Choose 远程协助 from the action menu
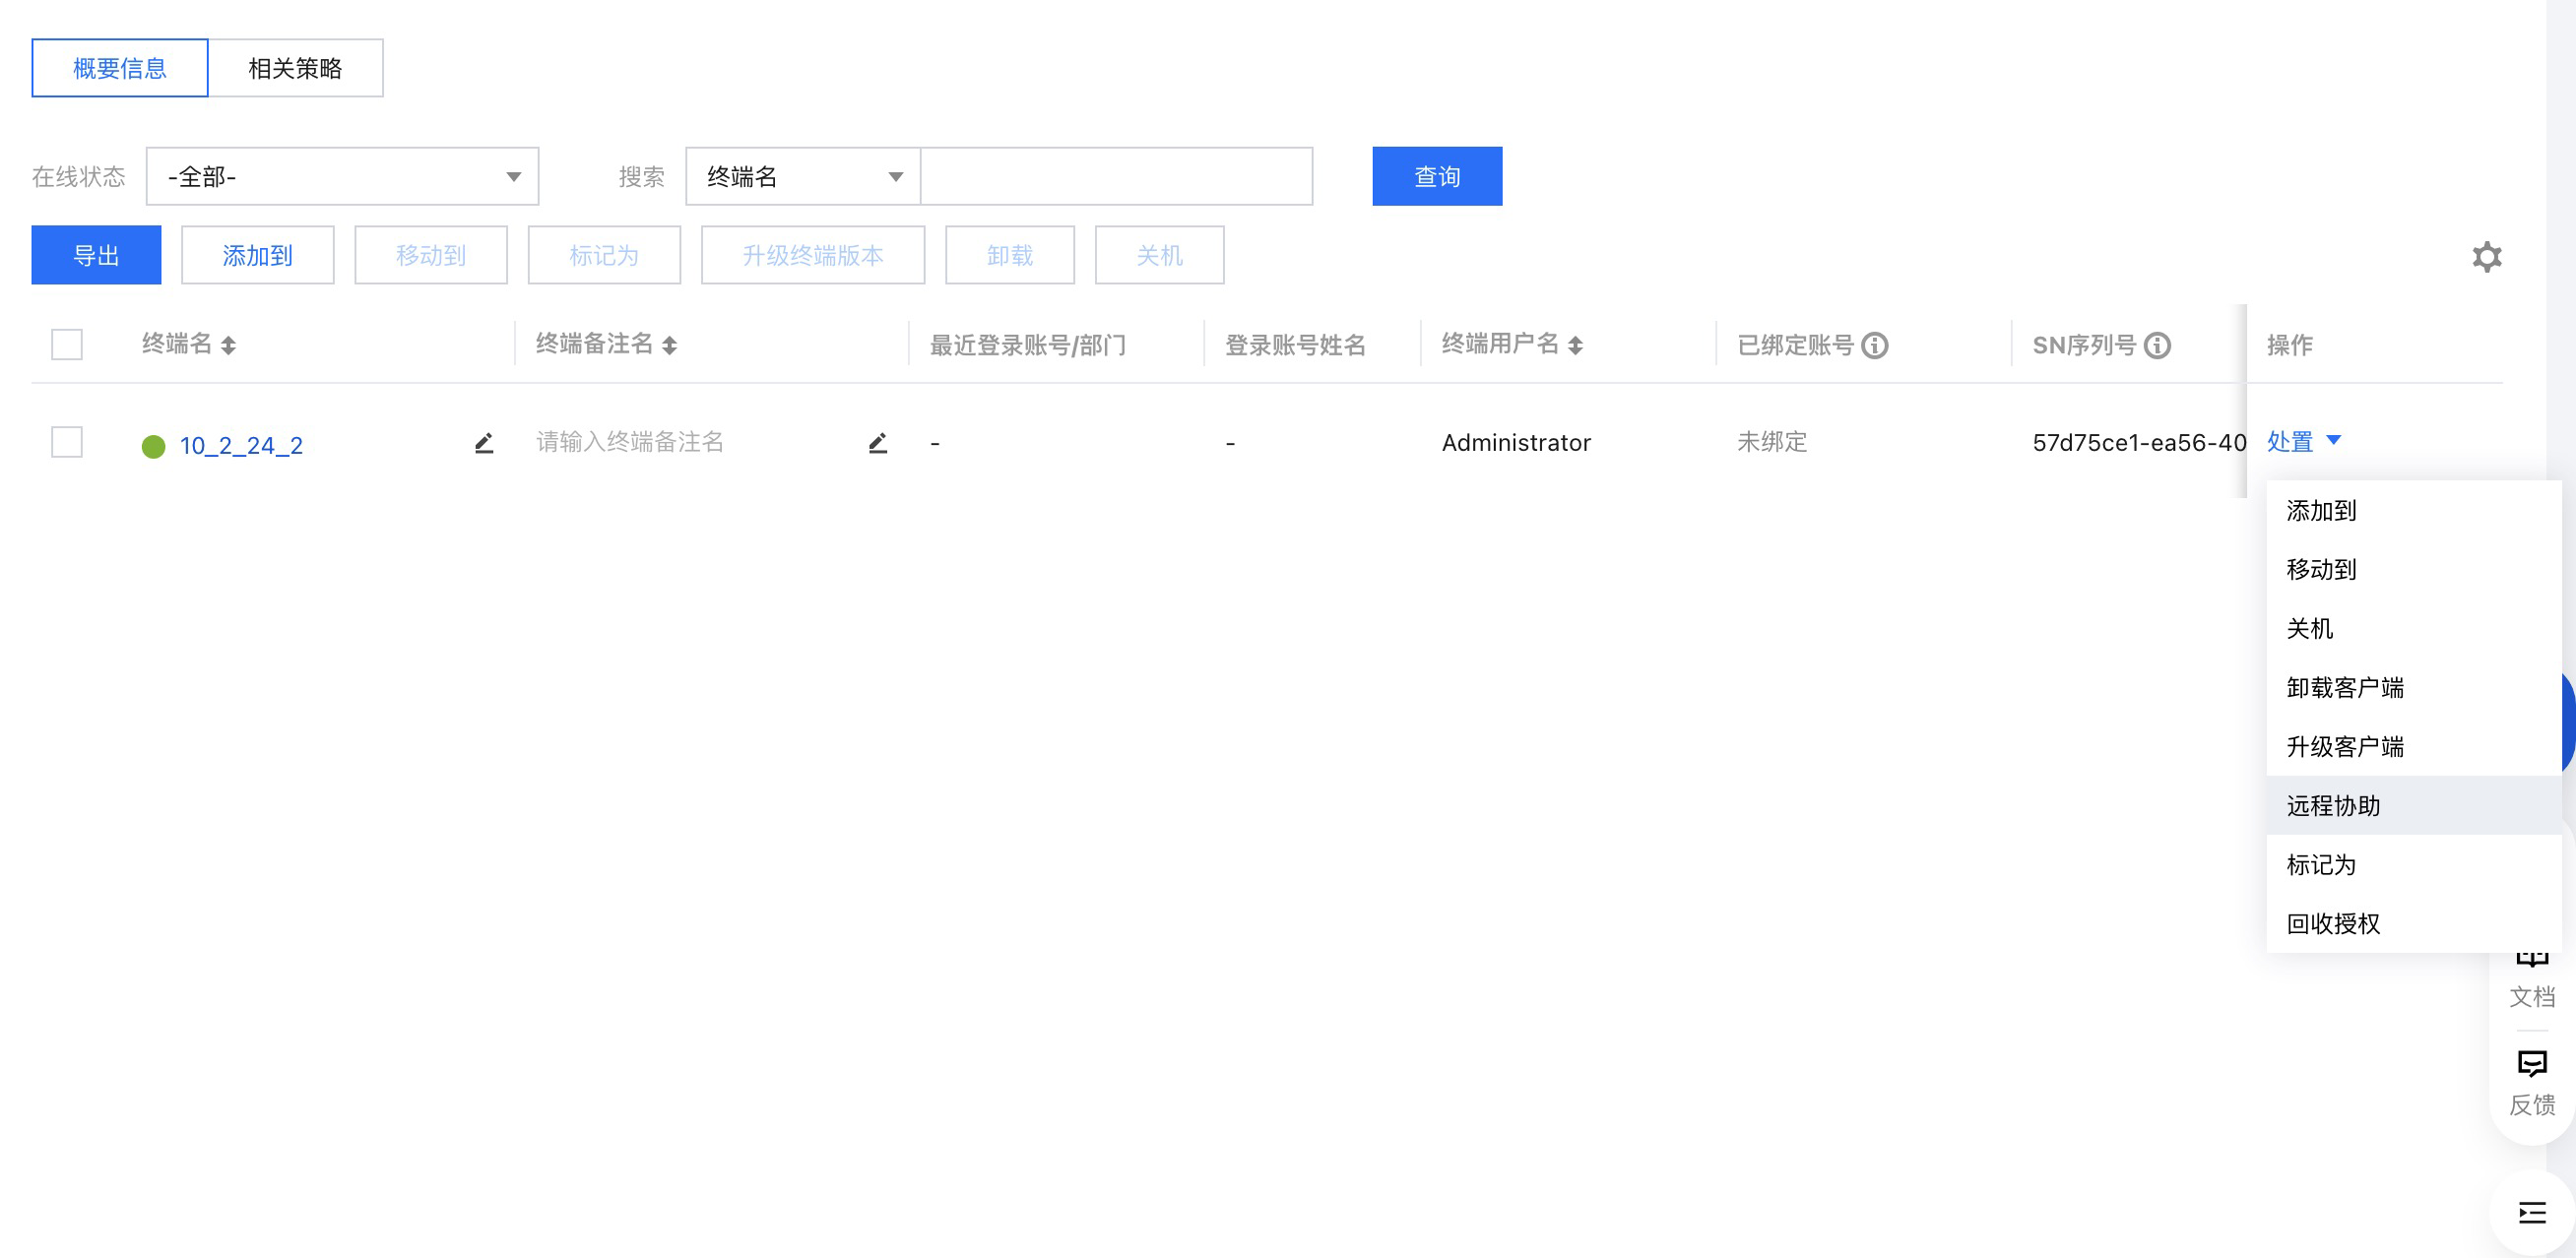Screen dimensions: 2576x1258 (2333, 805)
